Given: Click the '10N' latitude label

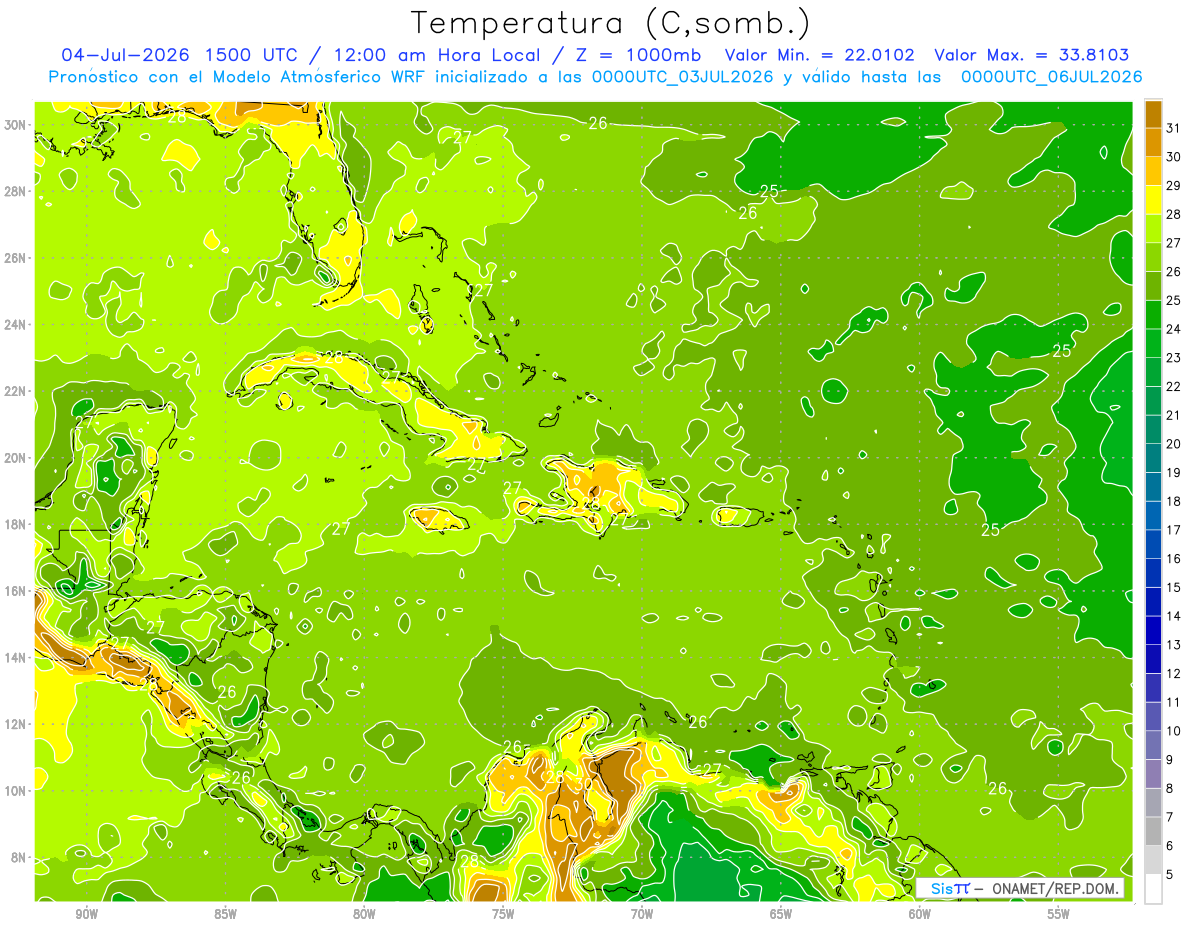Looking at the screenshot, I should click(x=16, y=790).
